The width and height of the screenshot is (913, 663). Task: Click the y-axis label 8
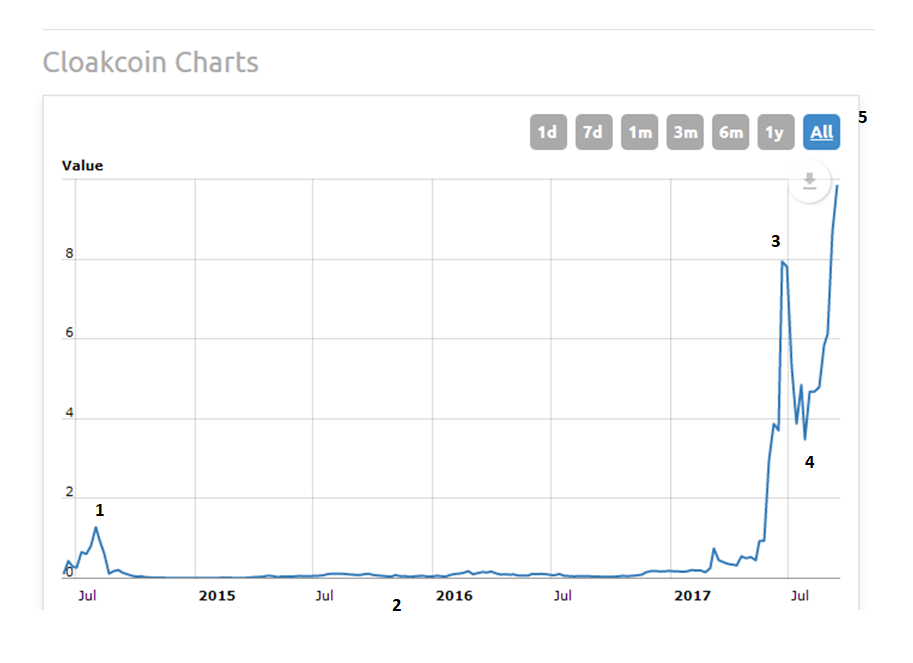(69, 254)
